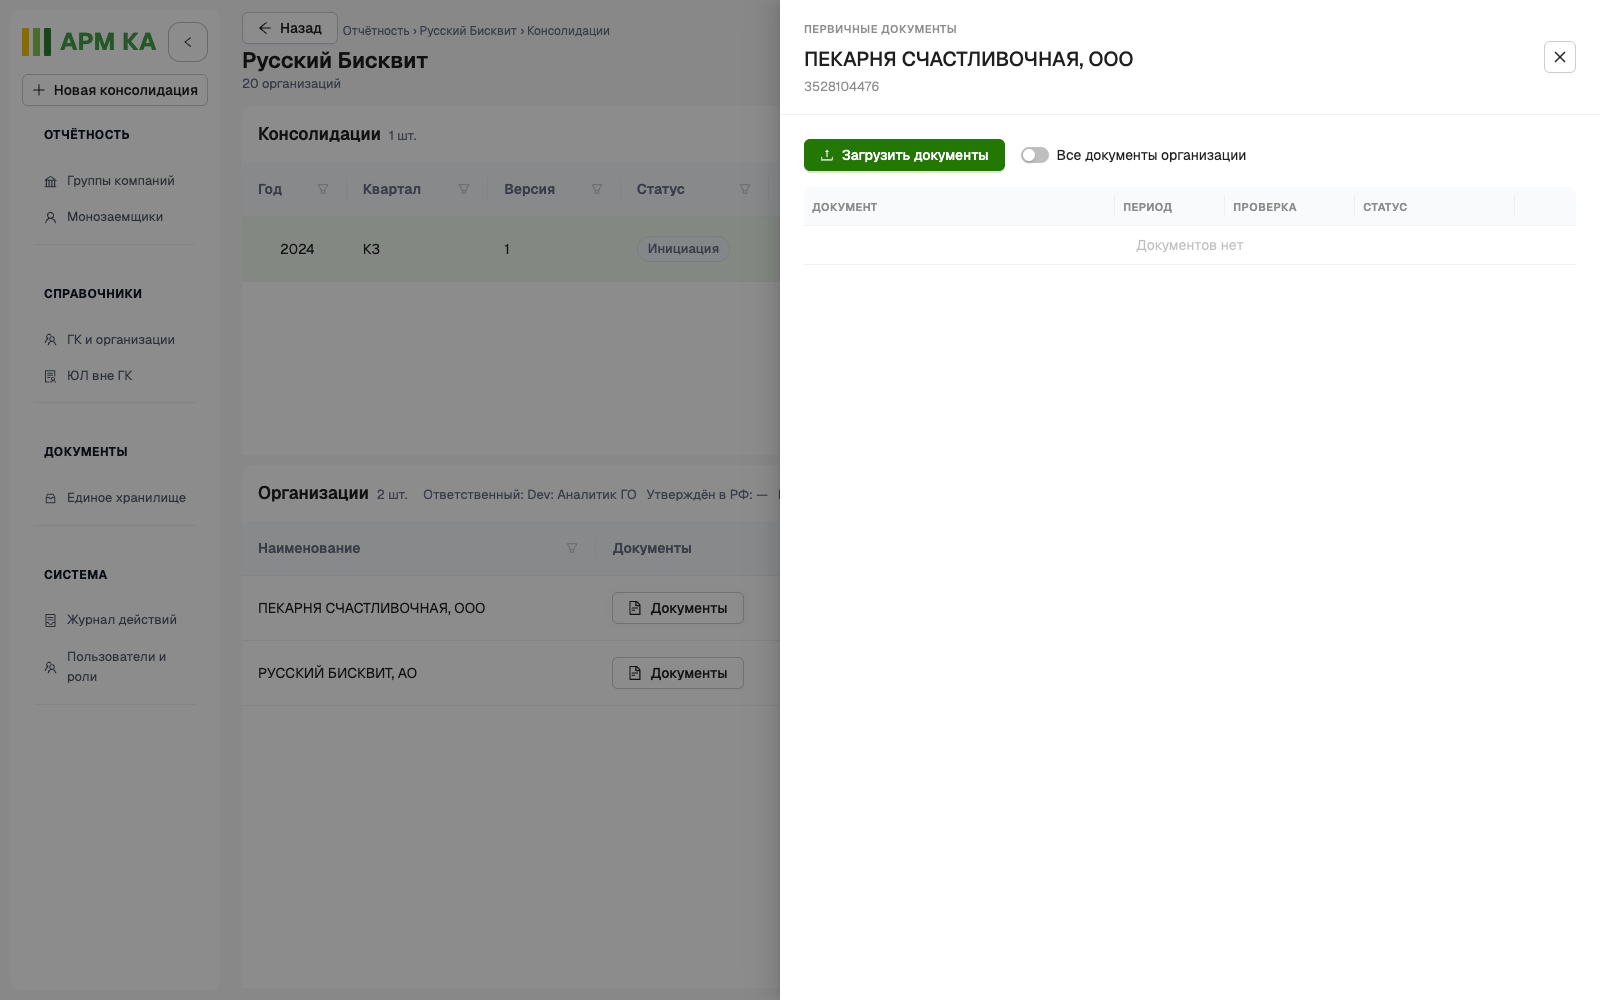The width and height of the screenshot is (1600, 1000).
Task: Click Русский Бисквит breadcrumb link
Action: tap(468, 31)
